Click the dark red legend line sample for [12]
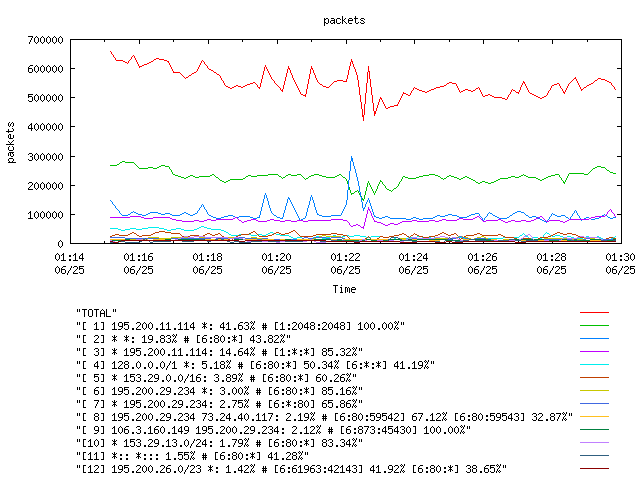The width and height of the screenshot is (640, 480). 594,468
